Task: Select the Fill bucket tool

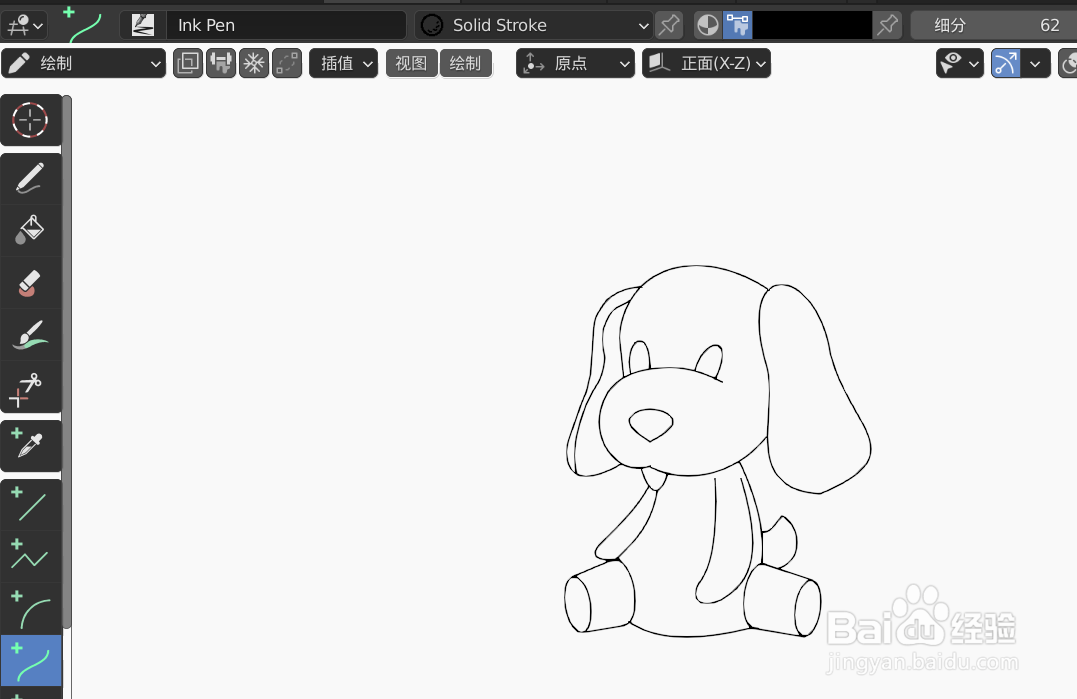Action: (x=30, y=231)
